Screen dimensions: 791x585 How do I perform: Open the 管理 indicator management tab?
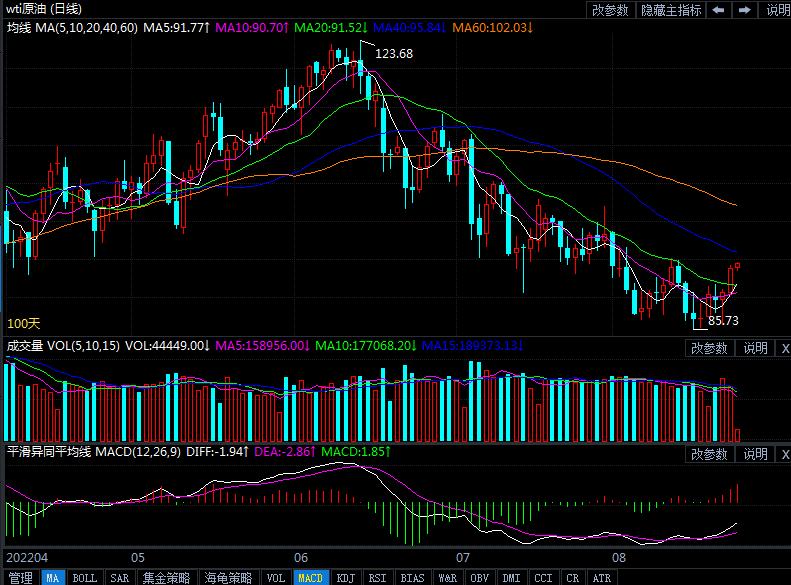(x=20, y=578)
